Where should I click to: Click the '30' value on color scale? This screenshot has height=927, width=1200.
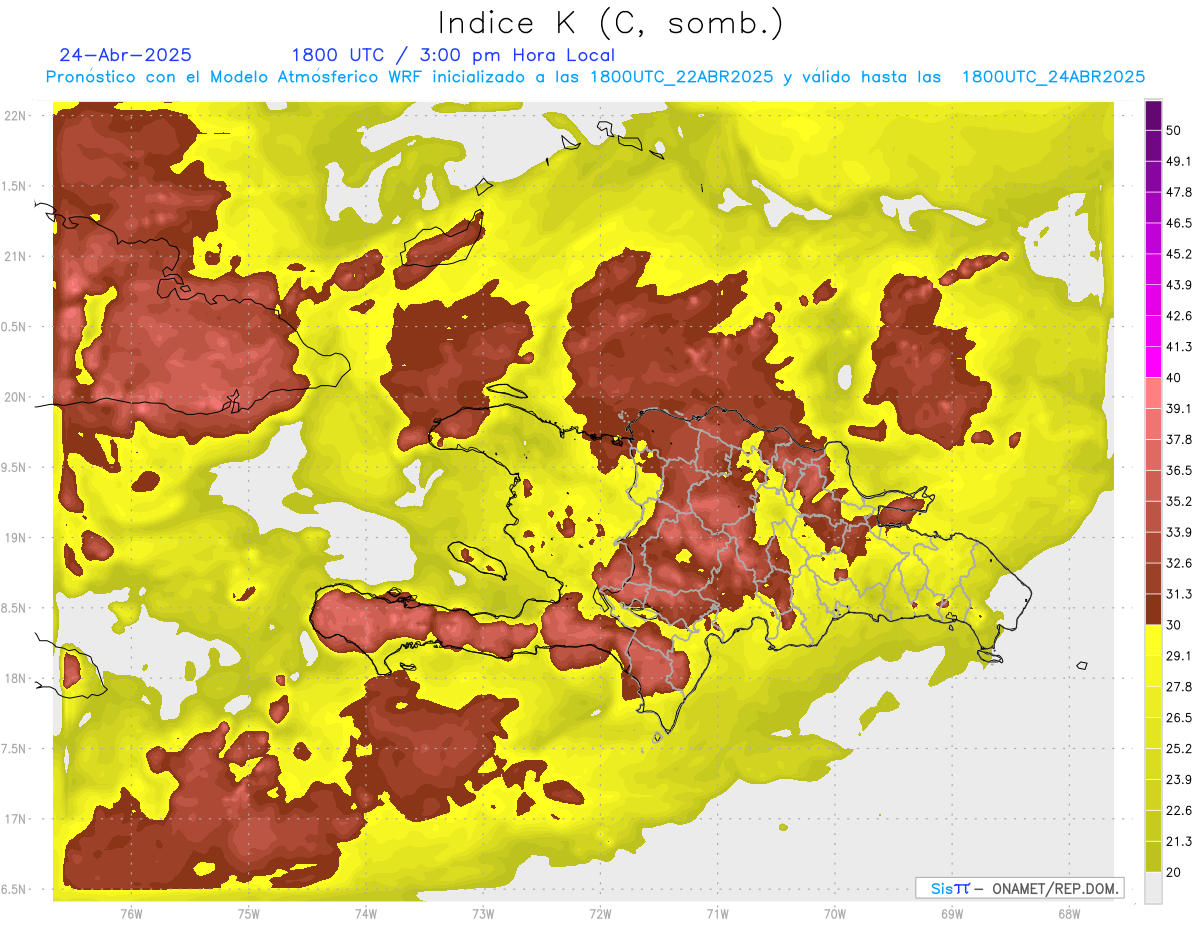[x=1175, y=625]
